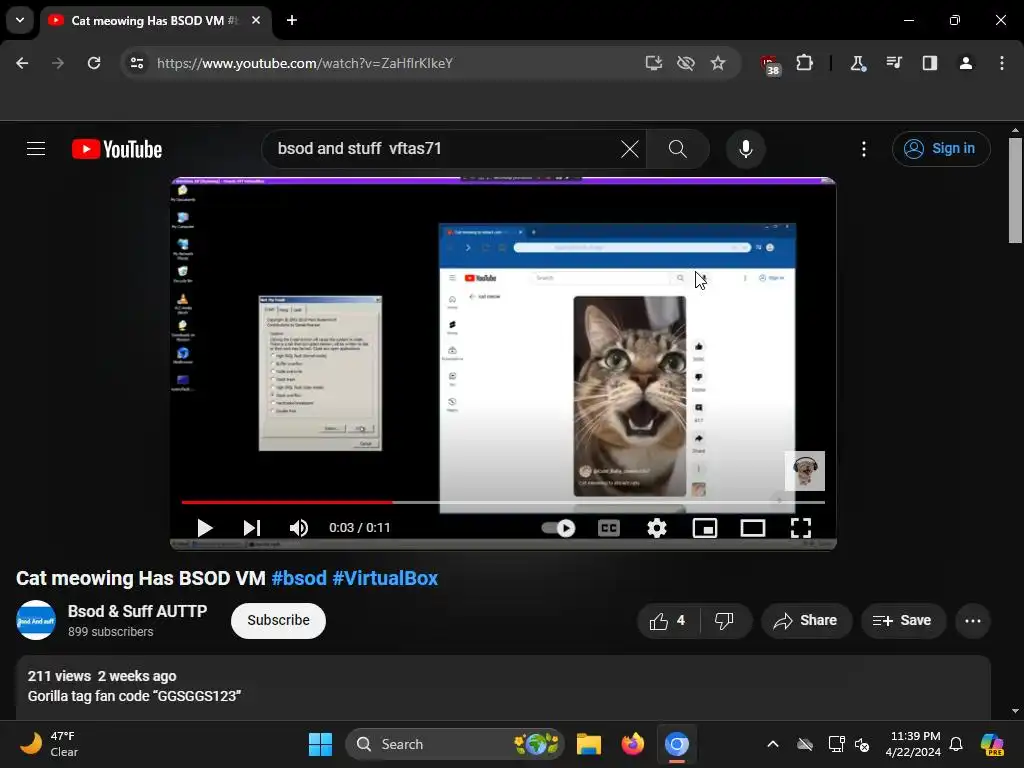1024x768 pixels.
Task: Share the video
Action: (806, 621)
